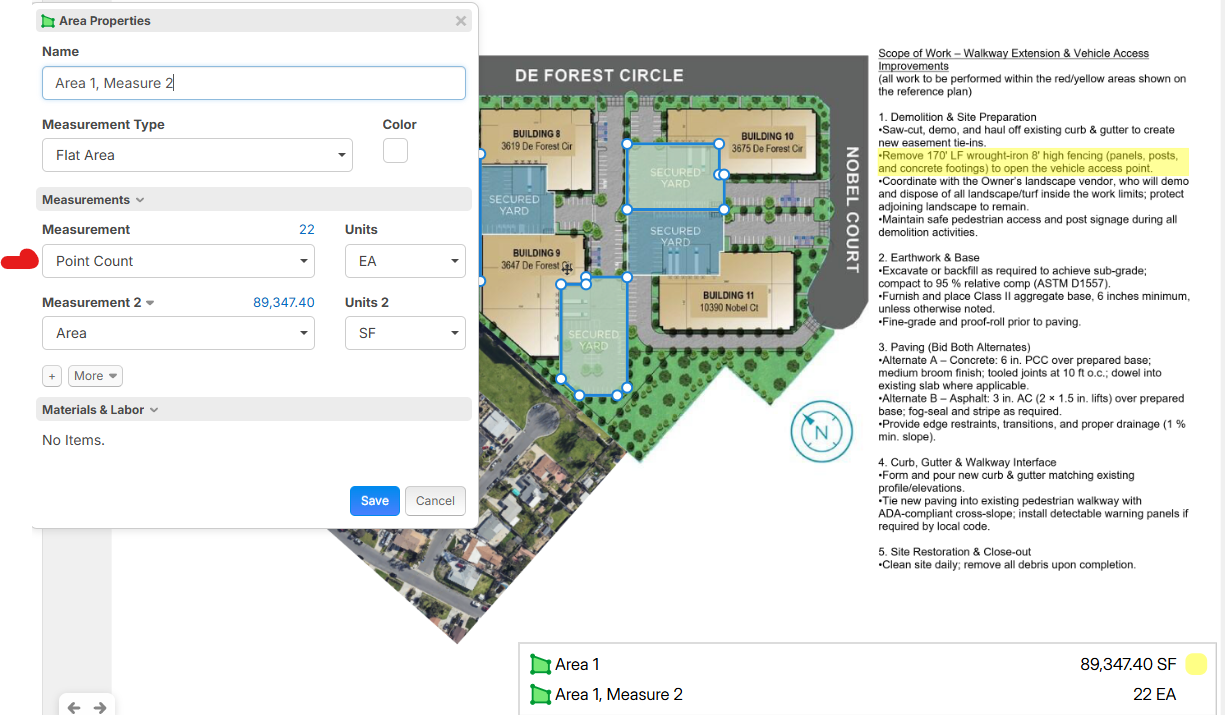Click the Name text field
This screenshot has height=715, width=1225.
pos(254,83)
